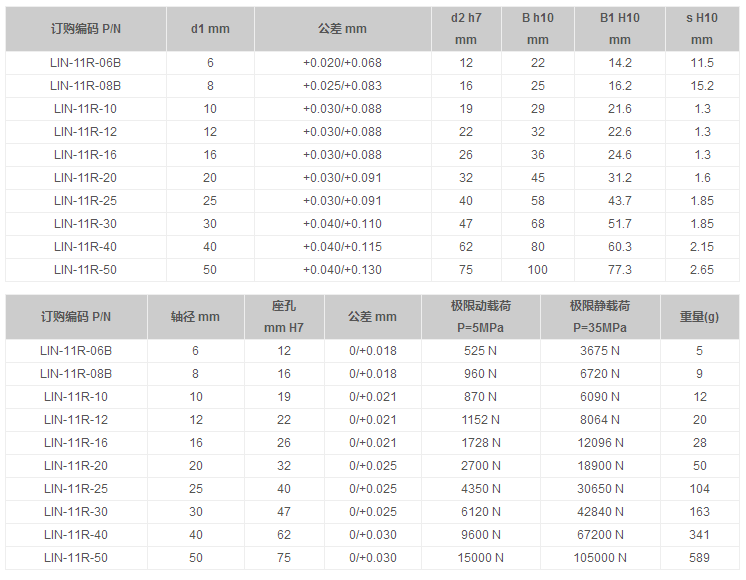Select the s H10 mm column header
The image size is (746, 580).
click(x=702, y=29)
